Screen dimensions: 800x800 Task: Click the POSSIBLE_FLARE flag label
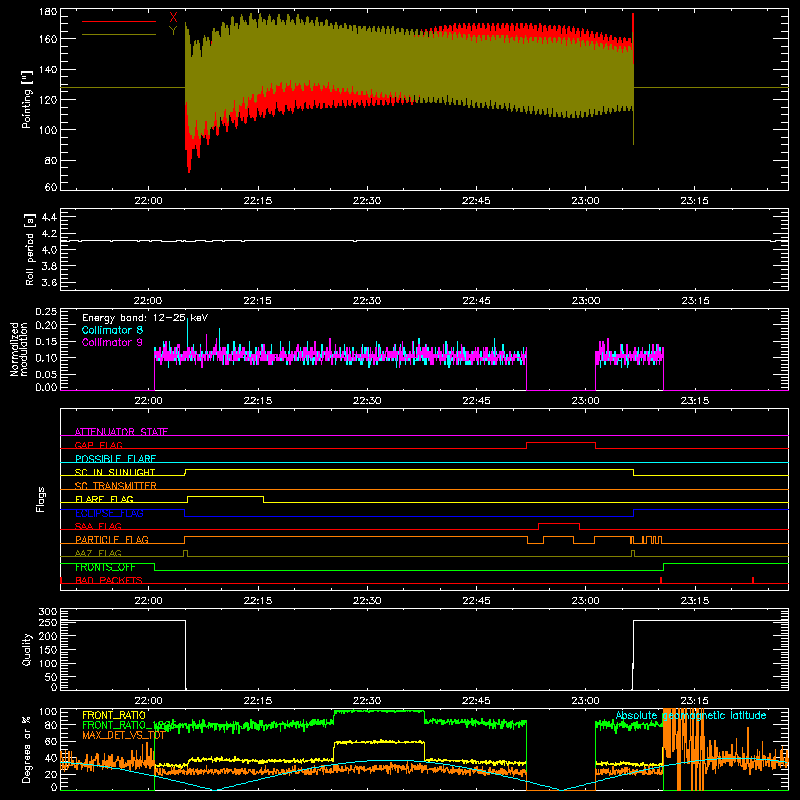115,459
